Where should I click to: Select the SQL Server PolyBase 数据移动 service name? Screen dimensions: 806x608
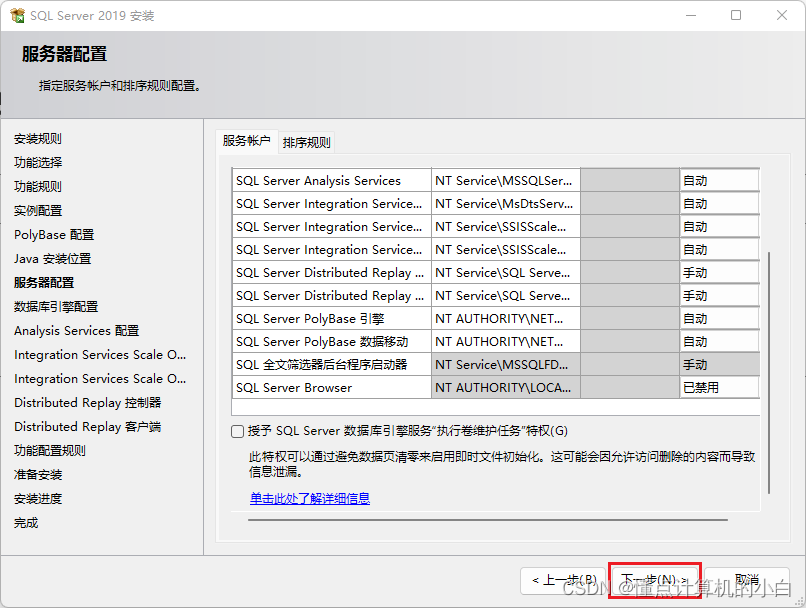pos(332,342)
